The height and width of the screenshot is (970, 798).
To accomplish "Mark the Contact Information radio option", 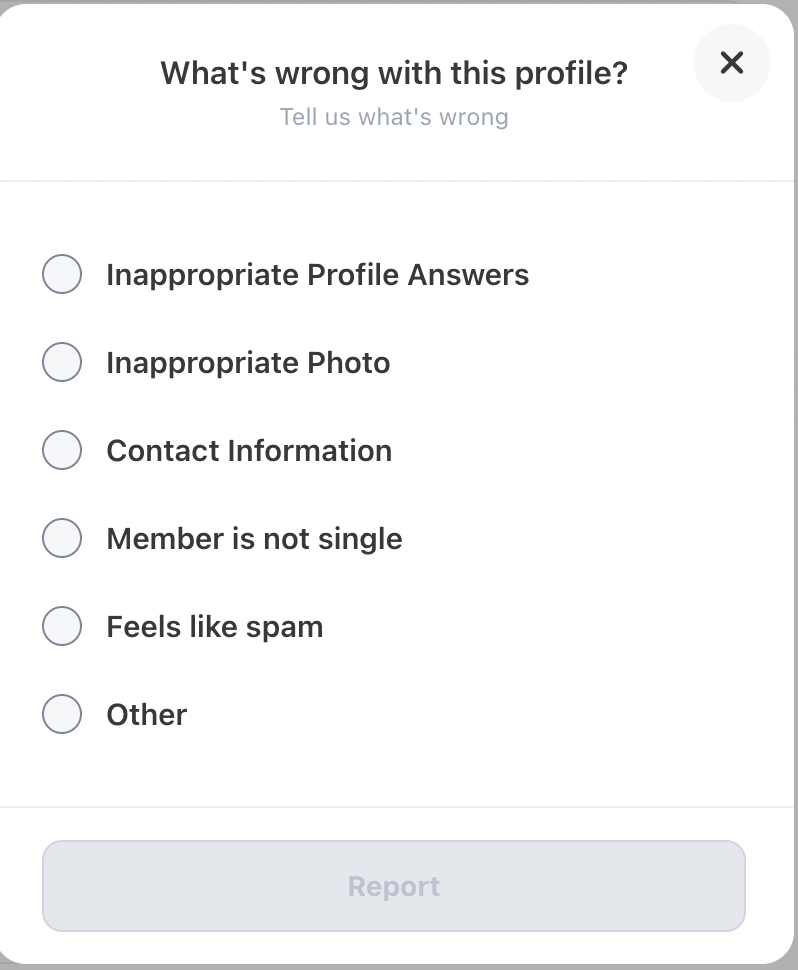I will 62,450.
